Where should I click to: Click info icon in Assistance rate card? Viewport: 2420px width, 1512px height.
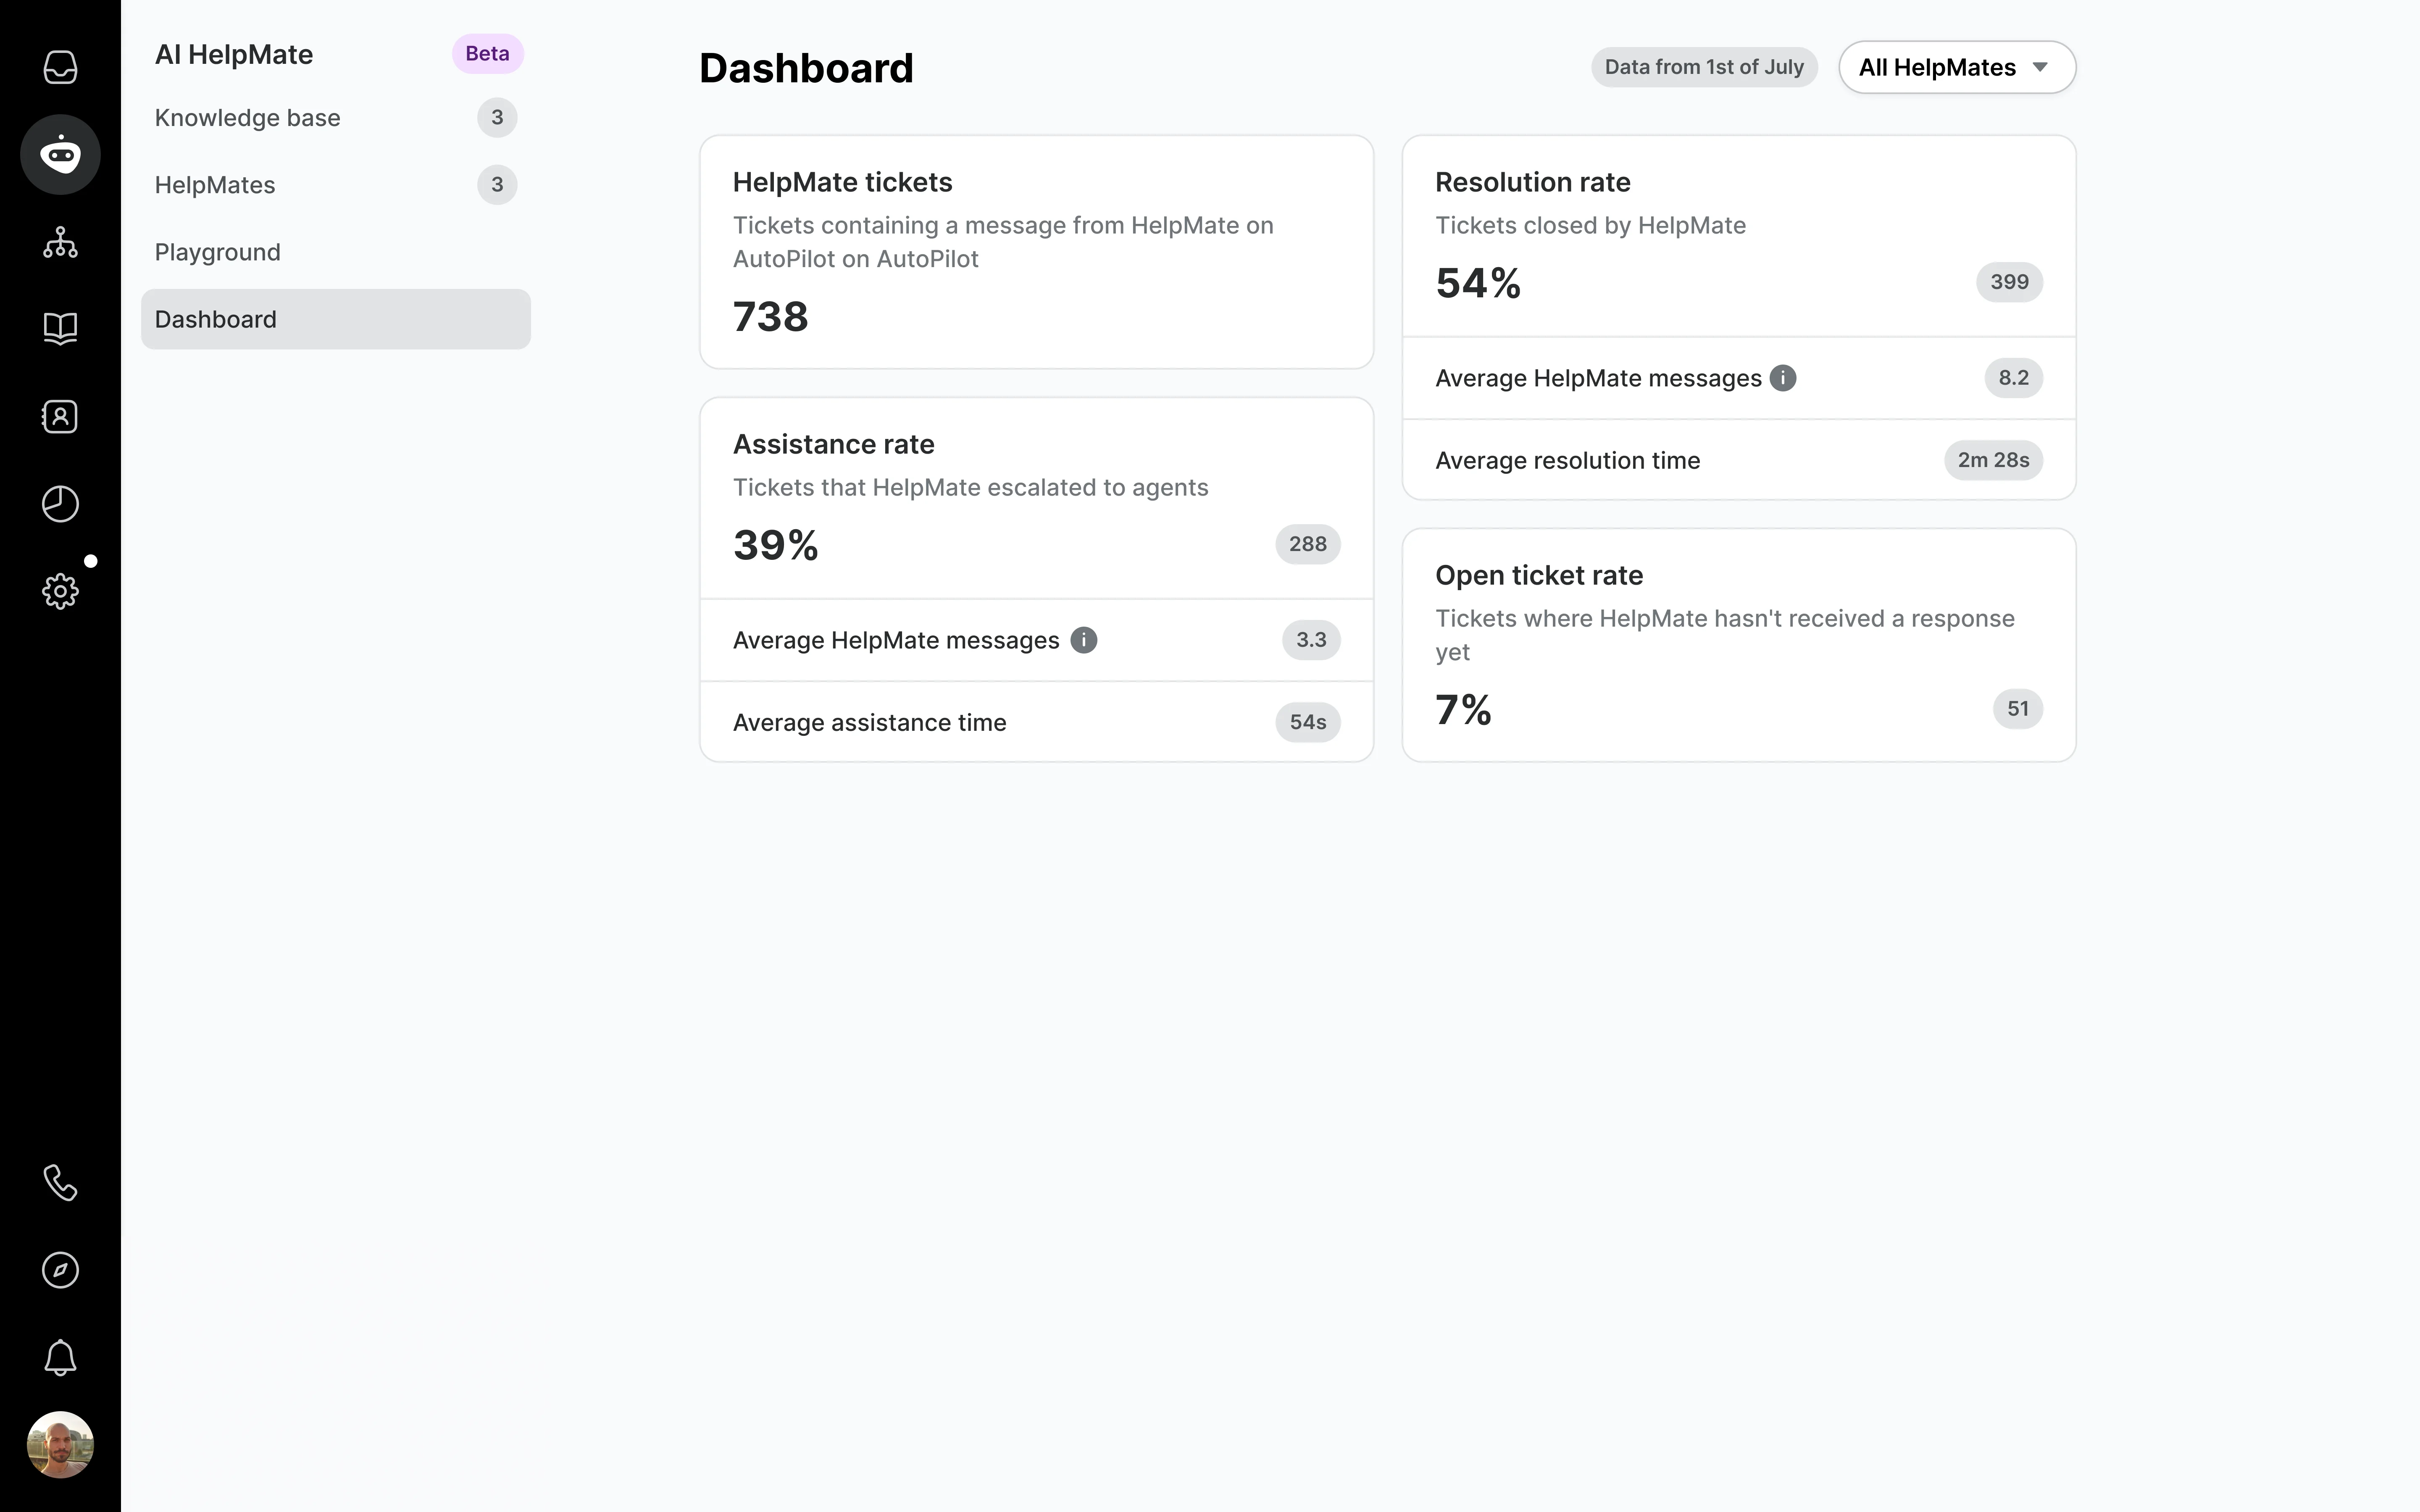(1083, 640)
